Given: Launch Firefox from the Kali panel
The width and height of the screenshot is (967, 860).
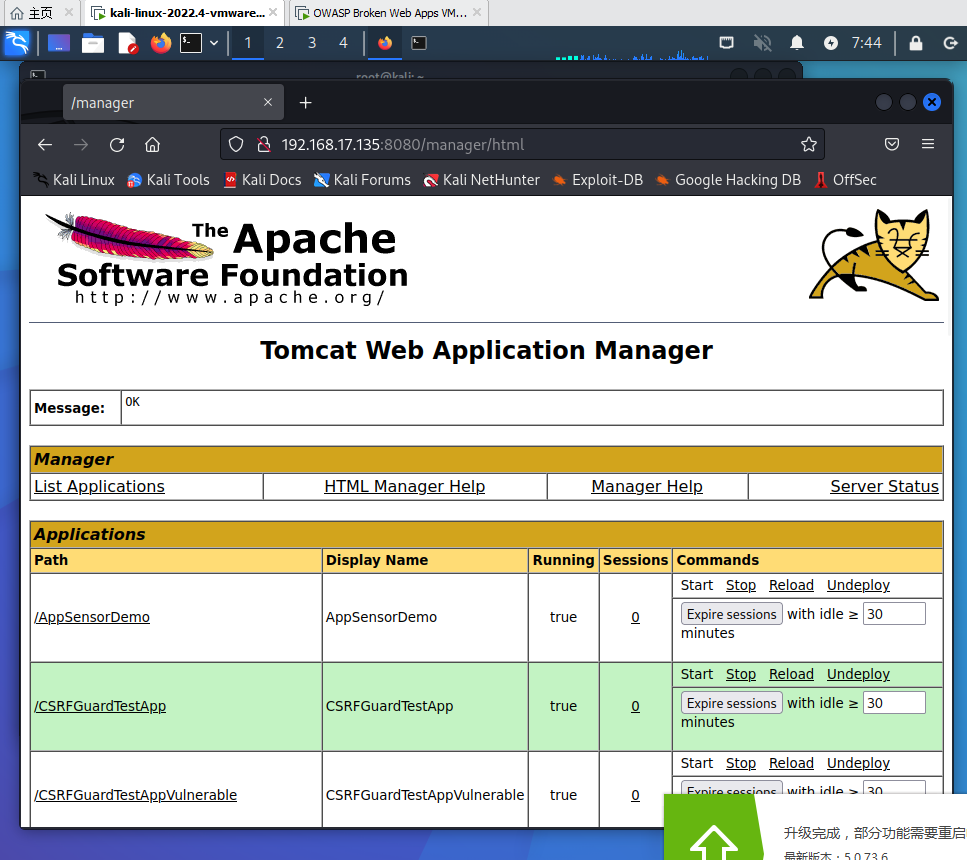Looking at the screenshot, I should click(x=160, y=43).
